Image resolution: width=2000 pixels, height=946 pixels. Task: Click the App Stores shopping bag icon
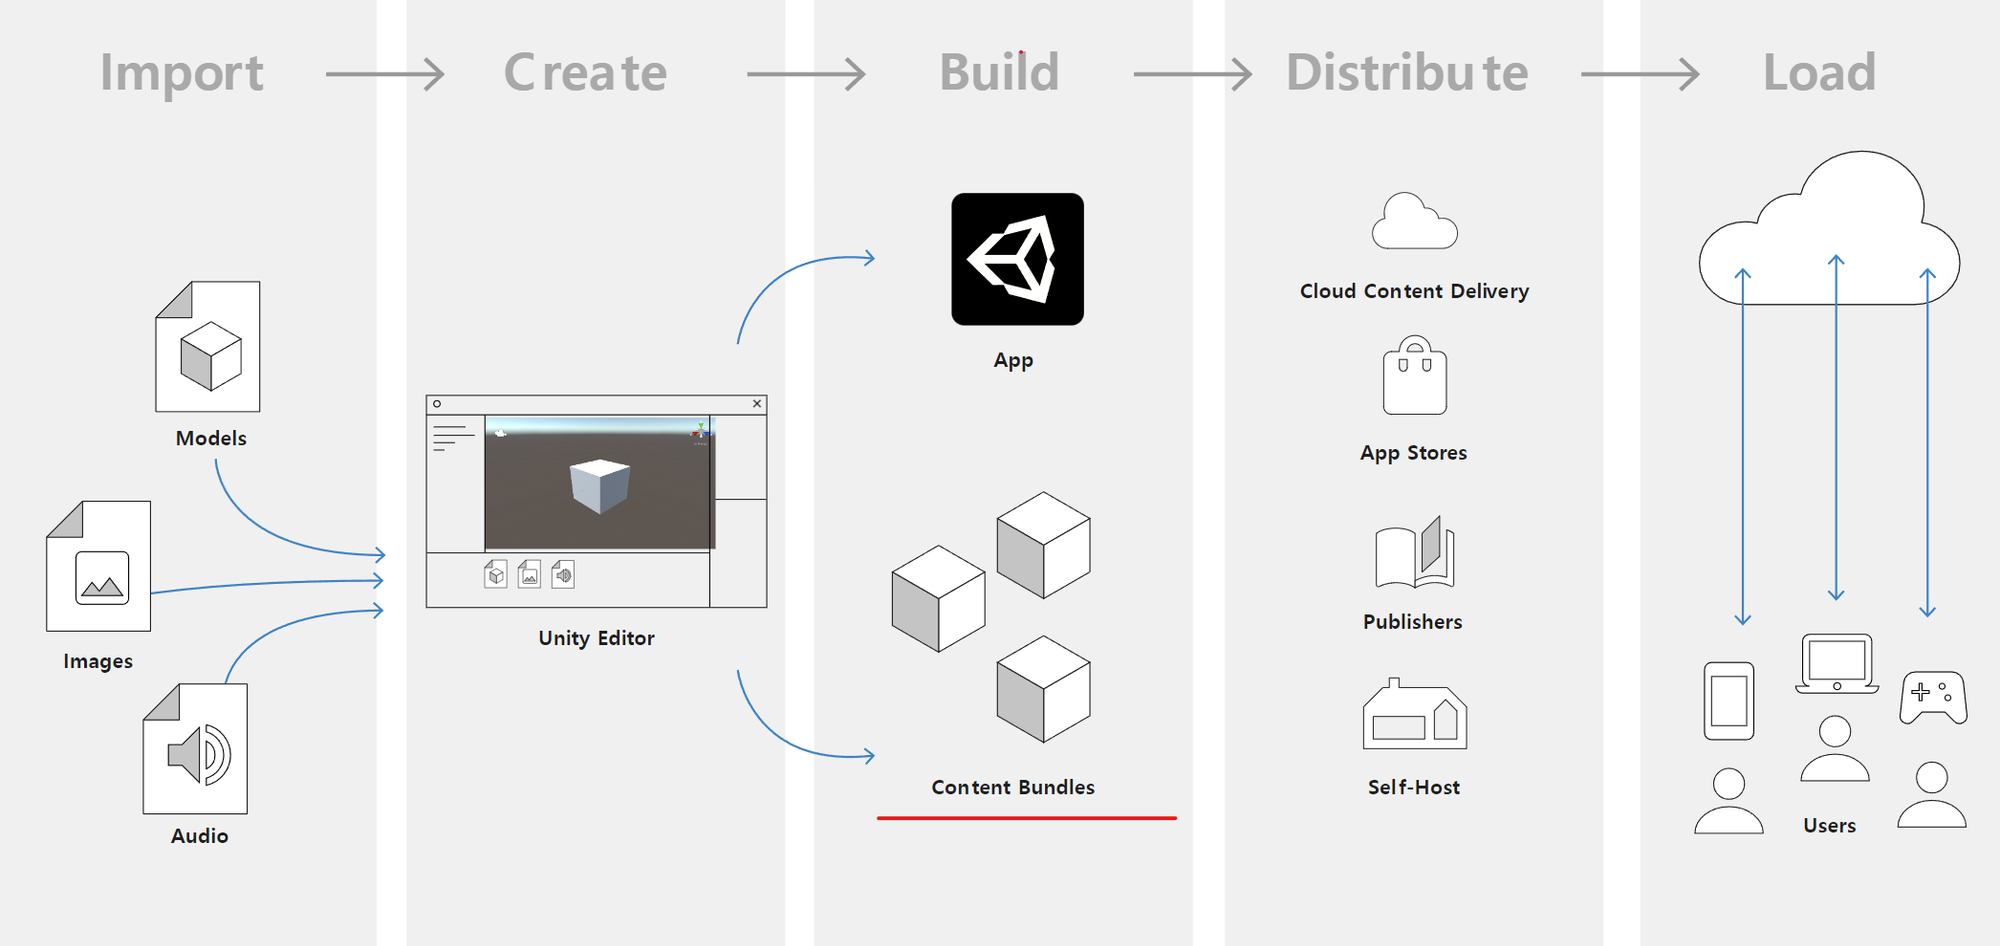(1414, 375)
